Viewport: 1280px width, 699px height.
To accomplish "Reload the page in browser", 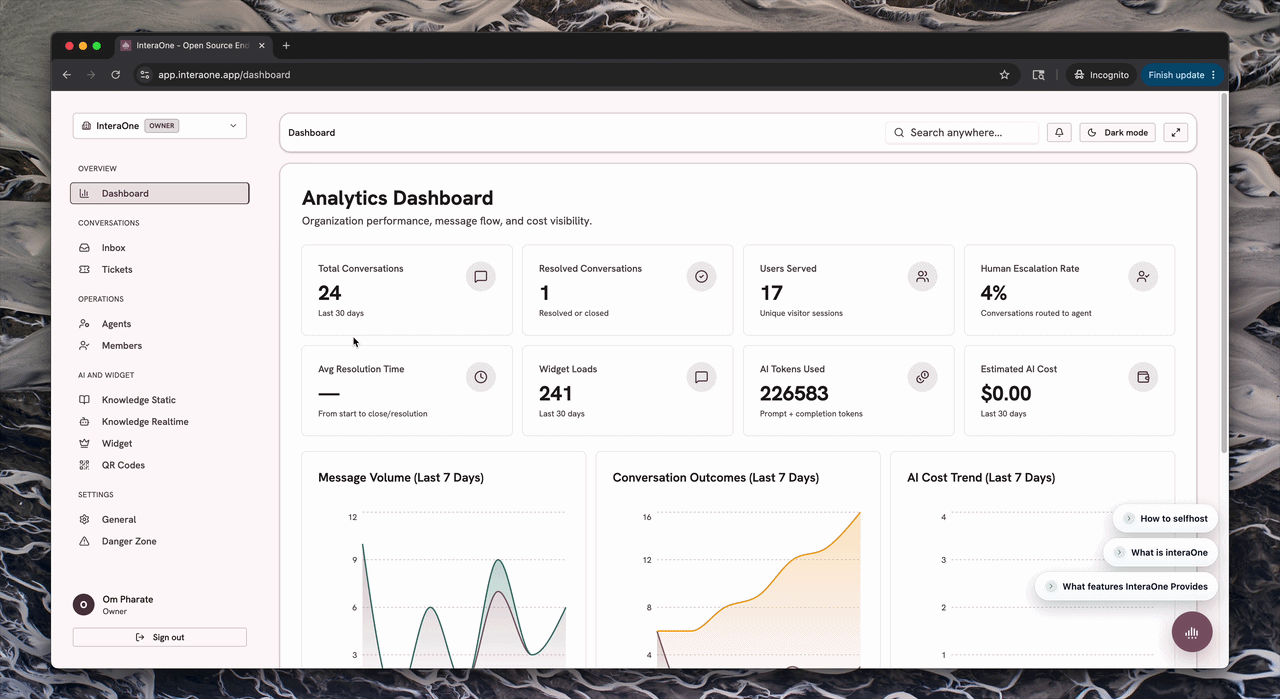I will coord(116,75).
